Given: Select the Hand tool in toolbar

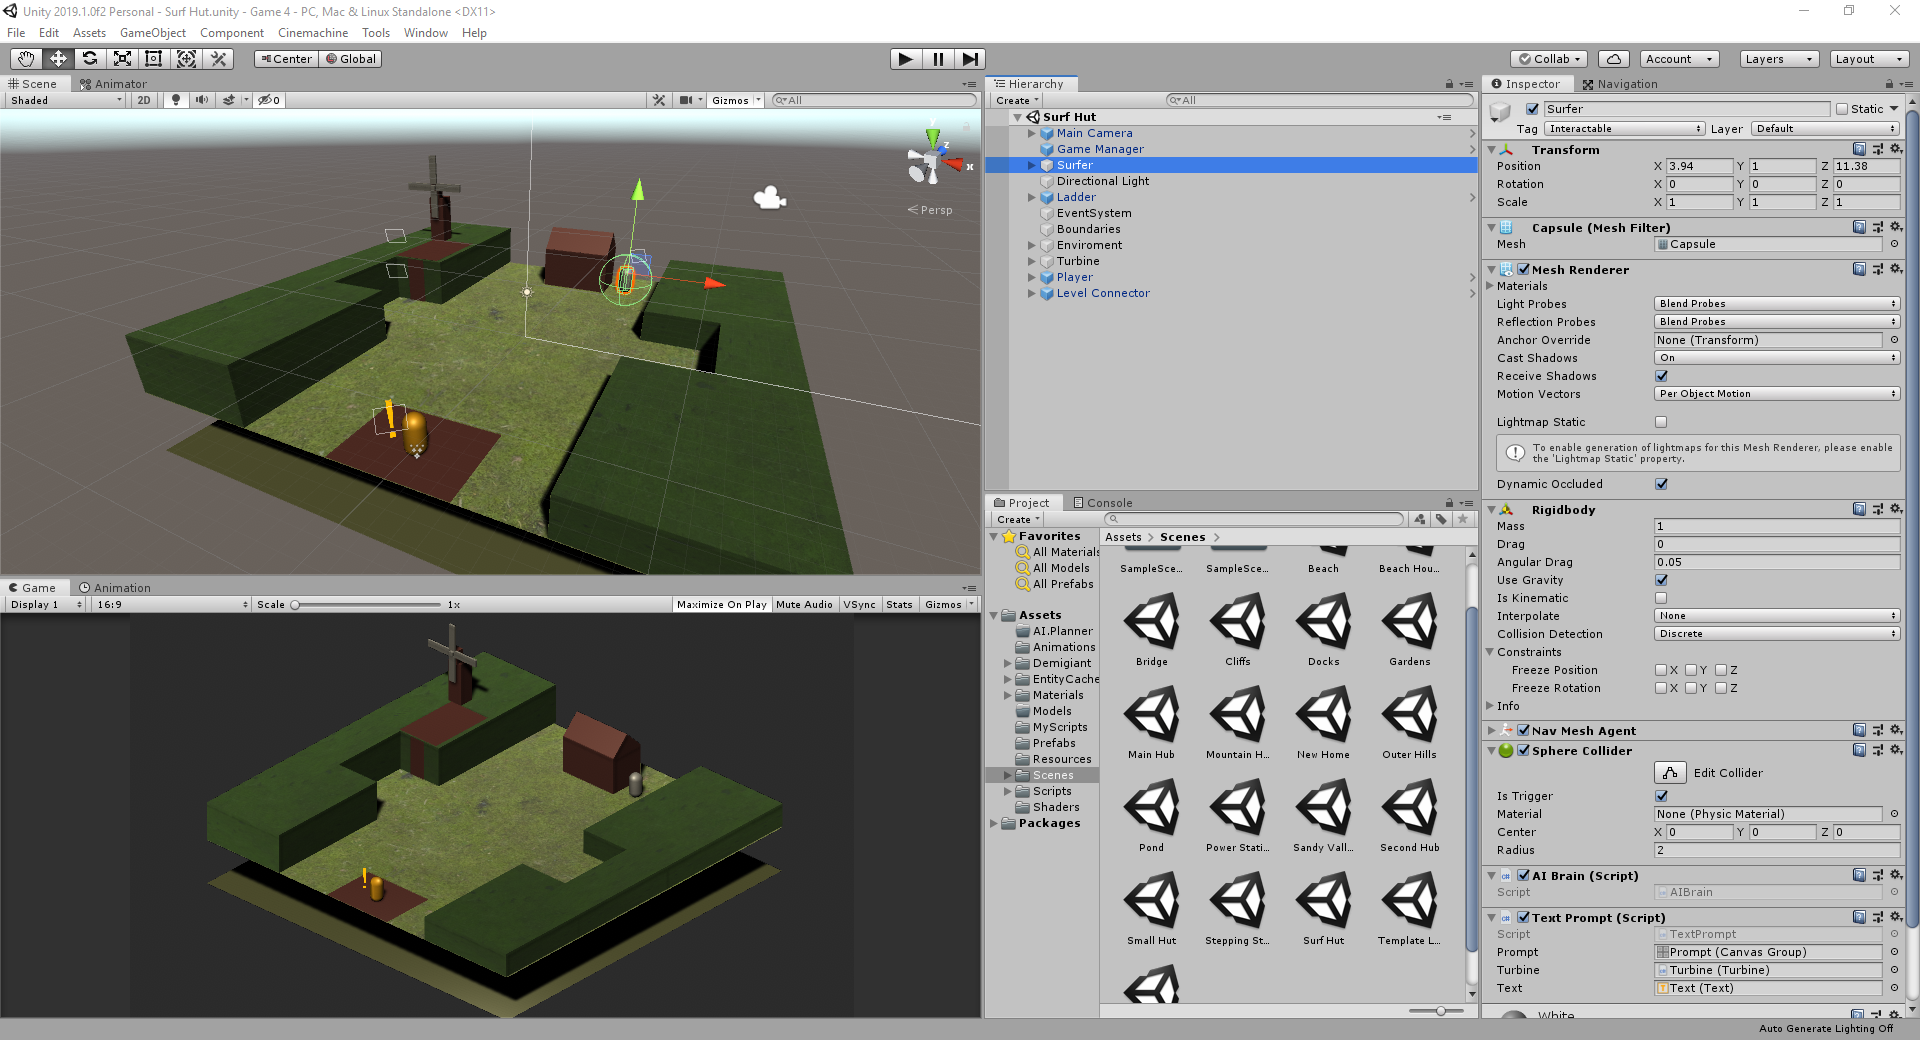Looking at the screenshot, I should pyautogui.click(x=26, y=59).
